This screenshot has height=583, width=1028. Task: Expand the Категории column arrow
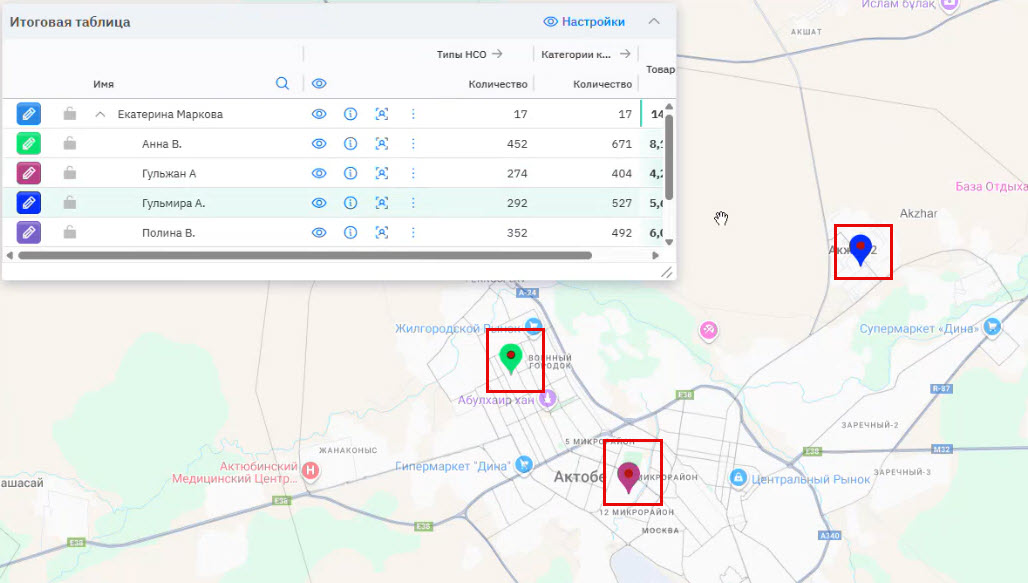(x=625, y=54)
